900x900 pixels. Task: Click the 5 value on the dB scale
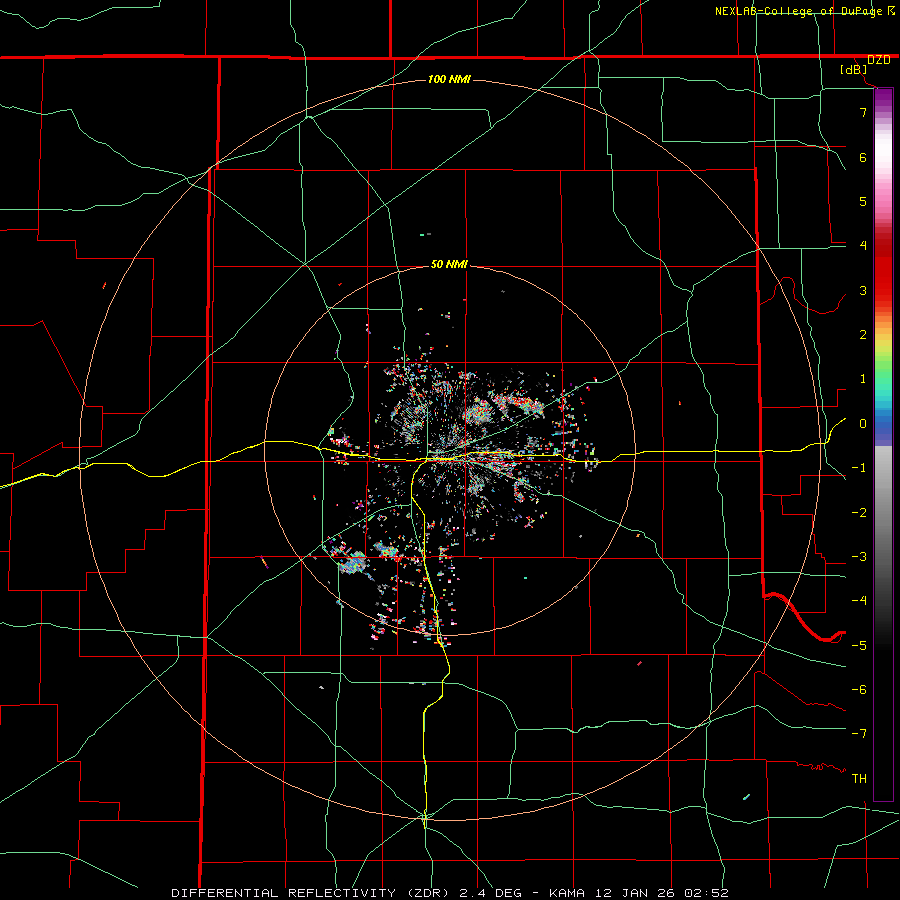pos(863,201)
